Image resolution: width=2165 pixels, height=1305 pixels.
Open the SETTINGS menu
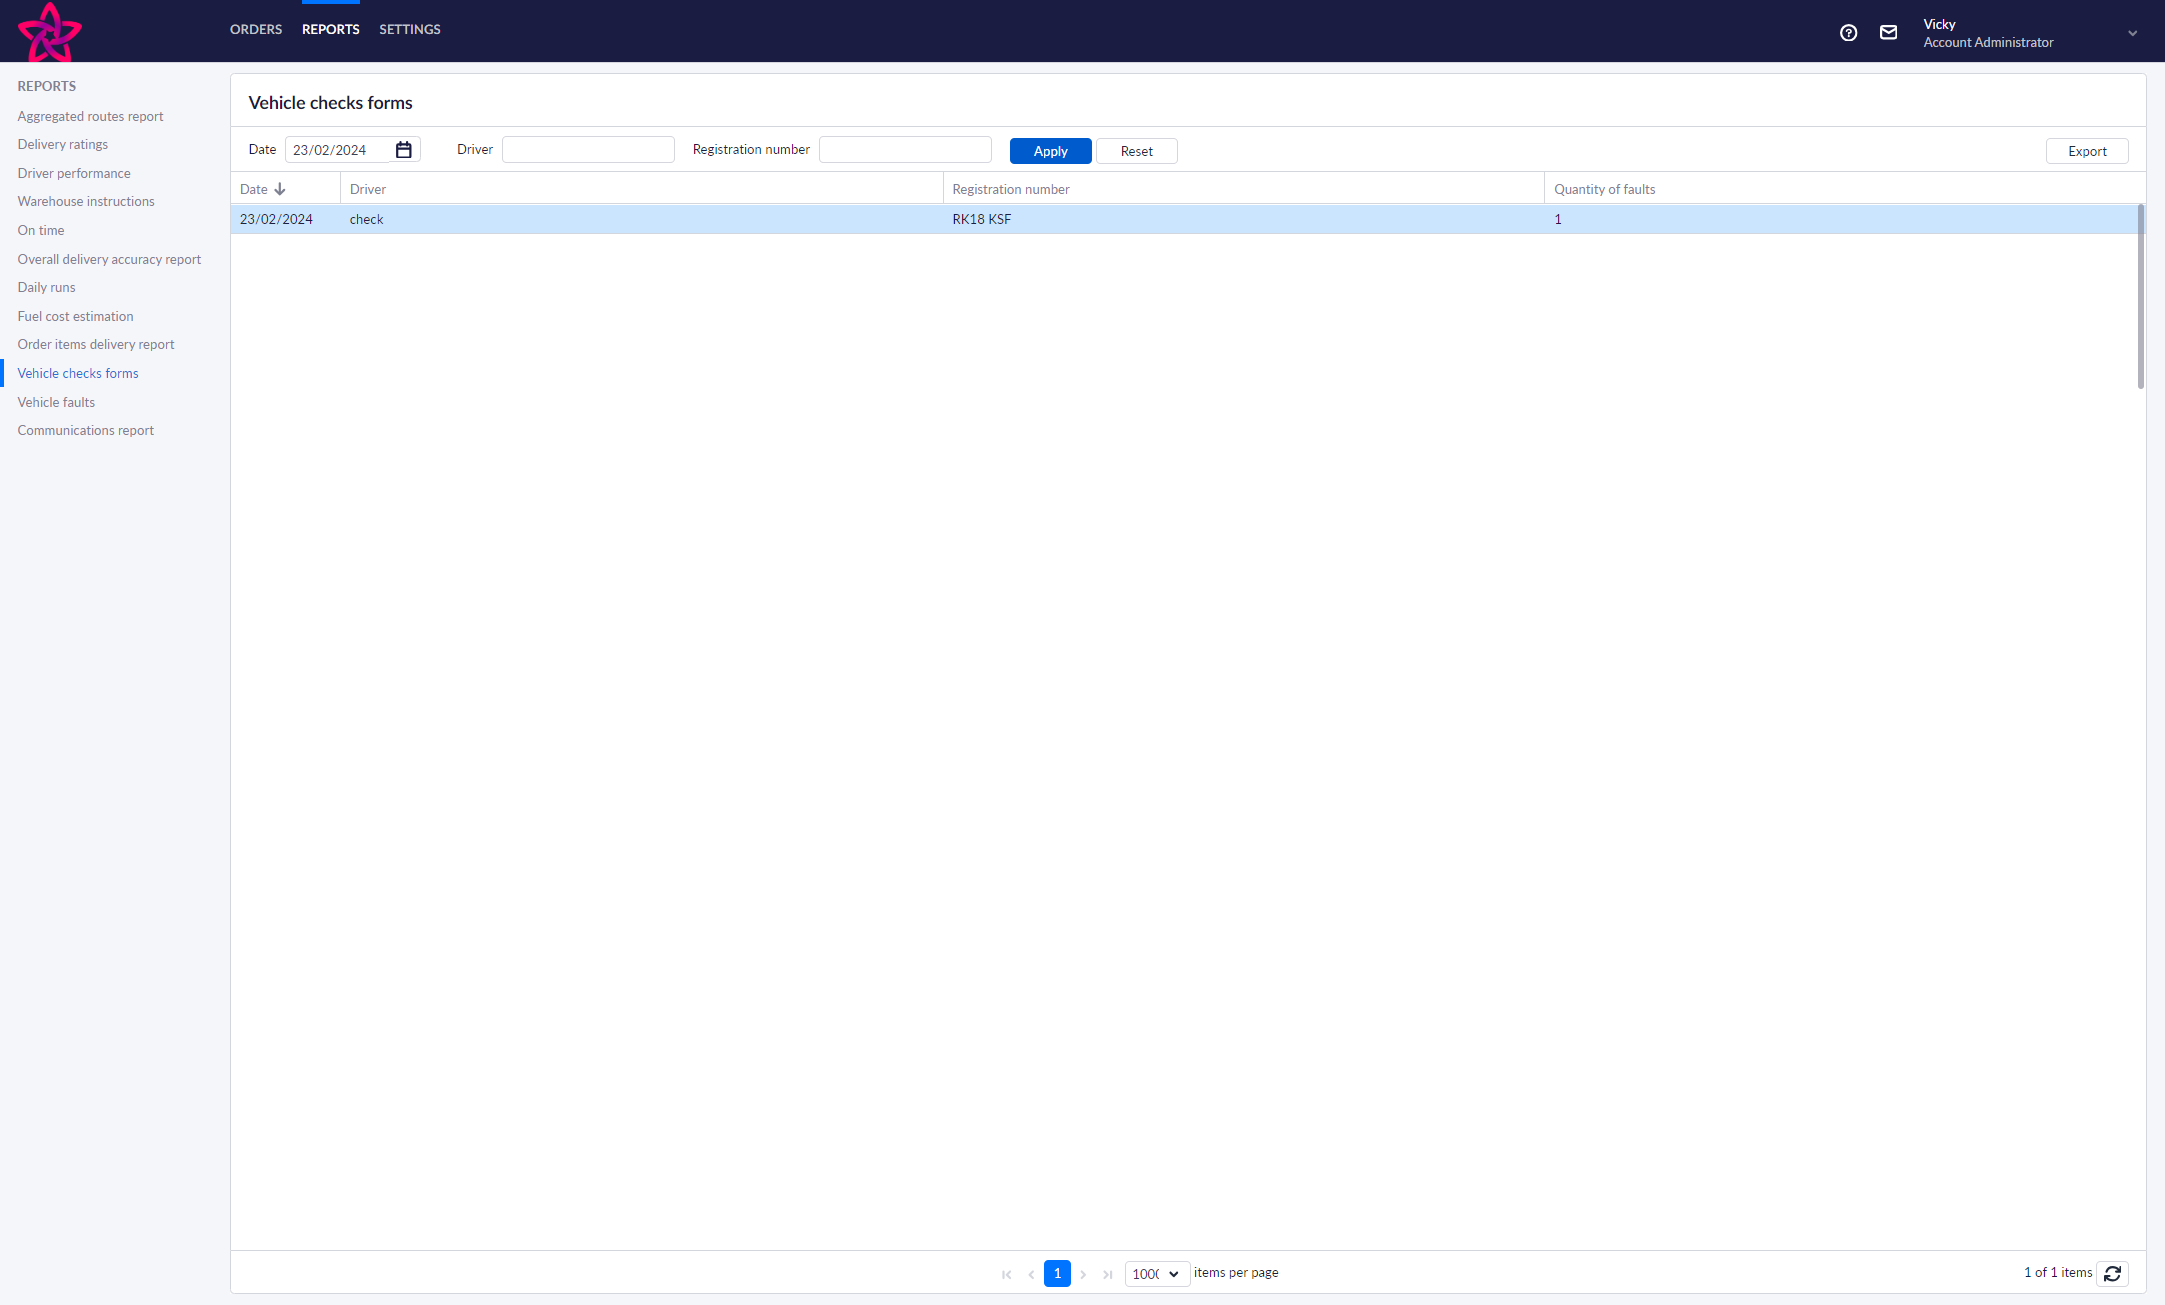tap(410, 29)
